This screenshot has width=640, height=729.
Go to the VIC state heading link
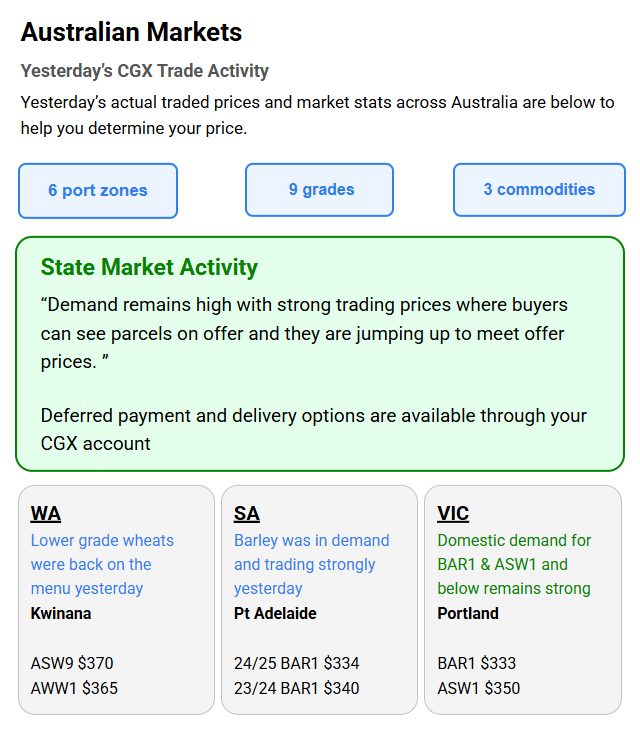(x=453, y=514)
